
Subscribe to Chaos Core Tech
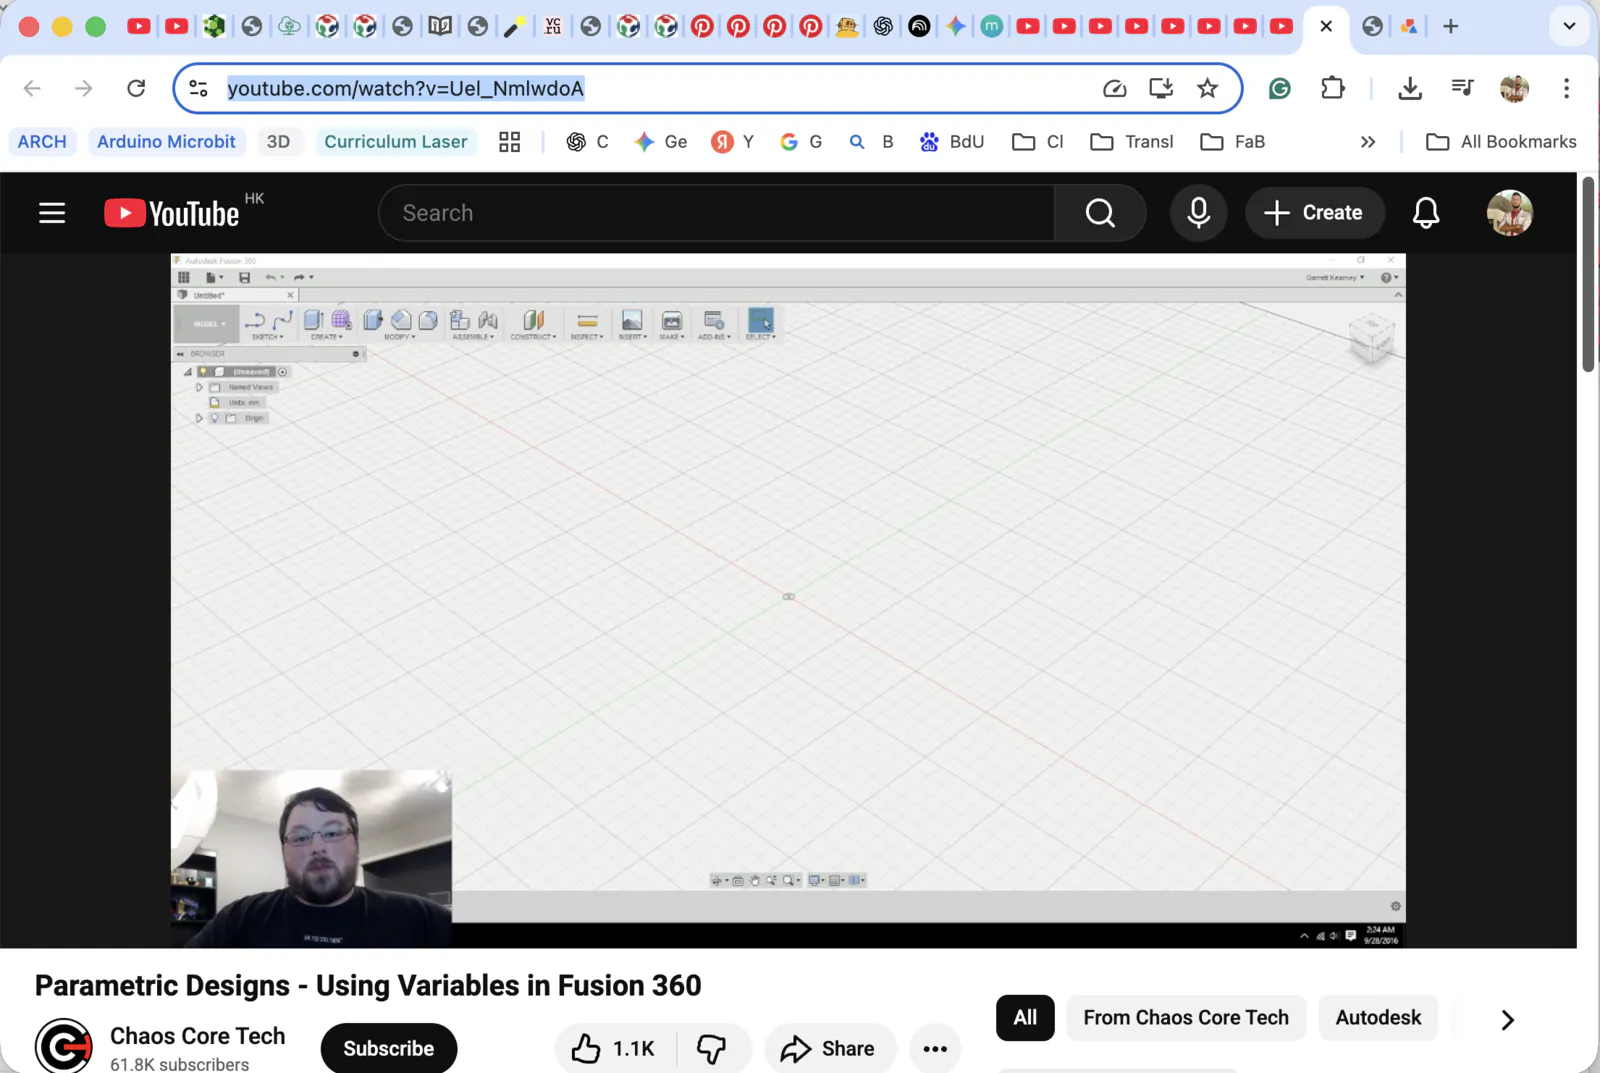(388, 1048)
